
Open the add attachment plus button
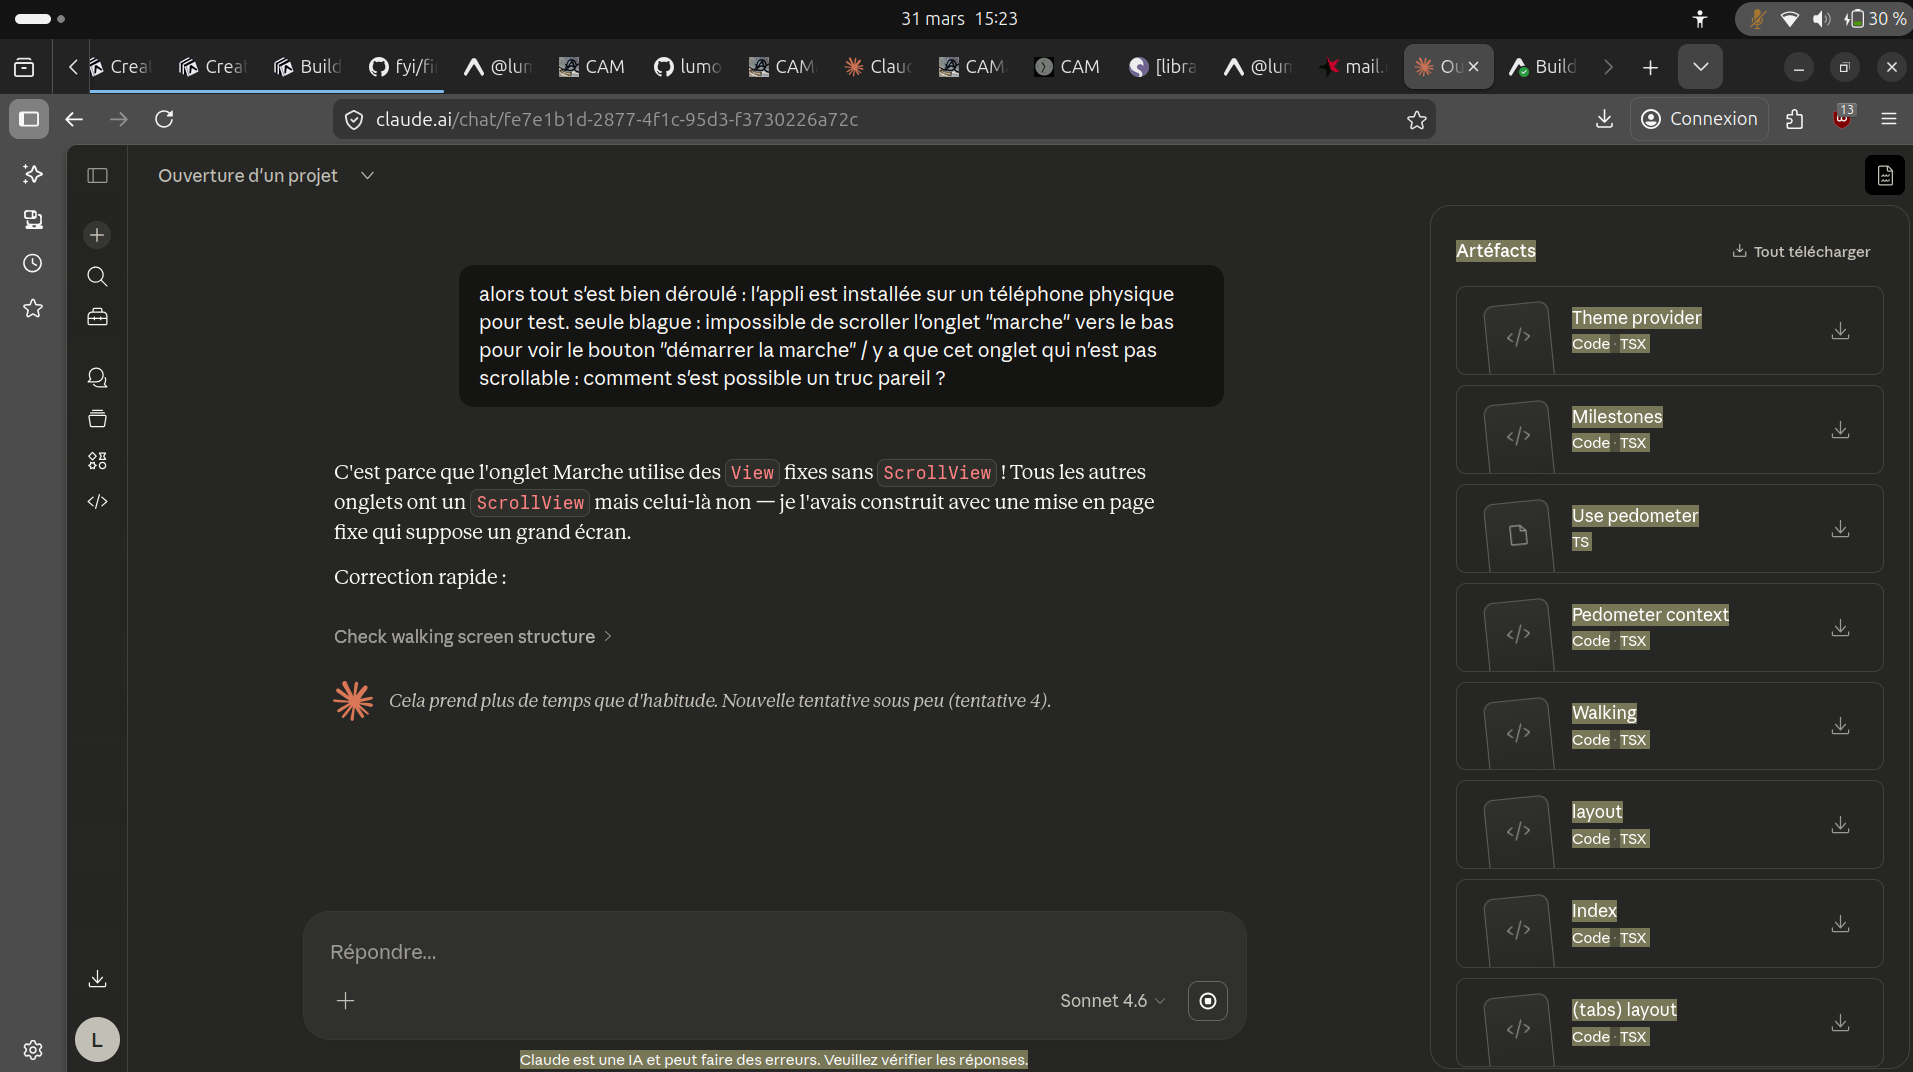(345, 1001)
